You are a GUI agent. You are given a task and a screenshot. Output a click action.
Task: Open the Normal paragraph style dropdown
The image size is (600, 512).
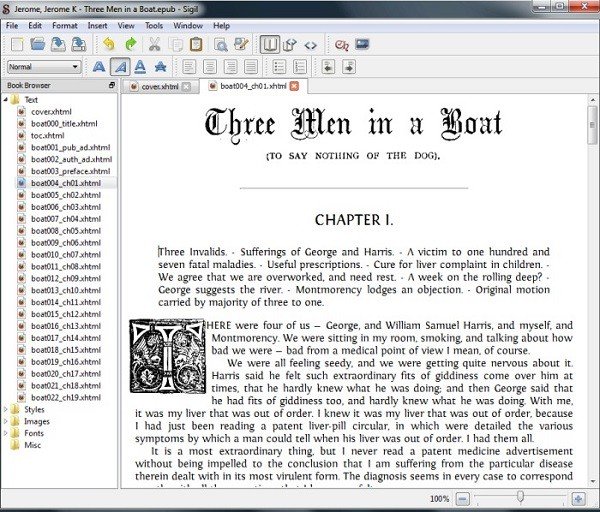point(44,67)
